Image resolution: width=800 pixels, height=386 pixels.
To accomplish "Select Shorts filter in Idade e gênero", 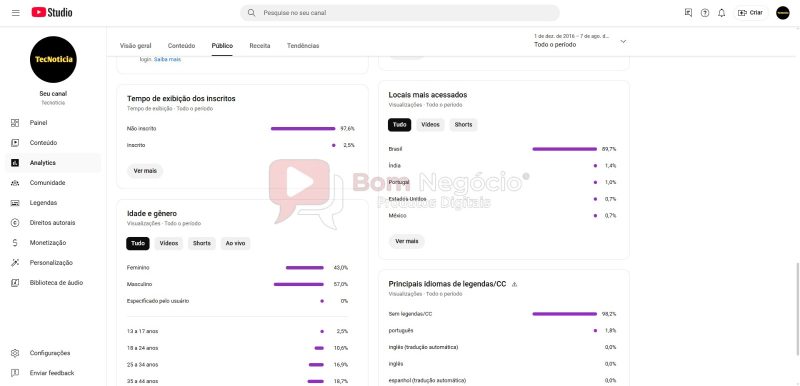I will tap(202, 244).
